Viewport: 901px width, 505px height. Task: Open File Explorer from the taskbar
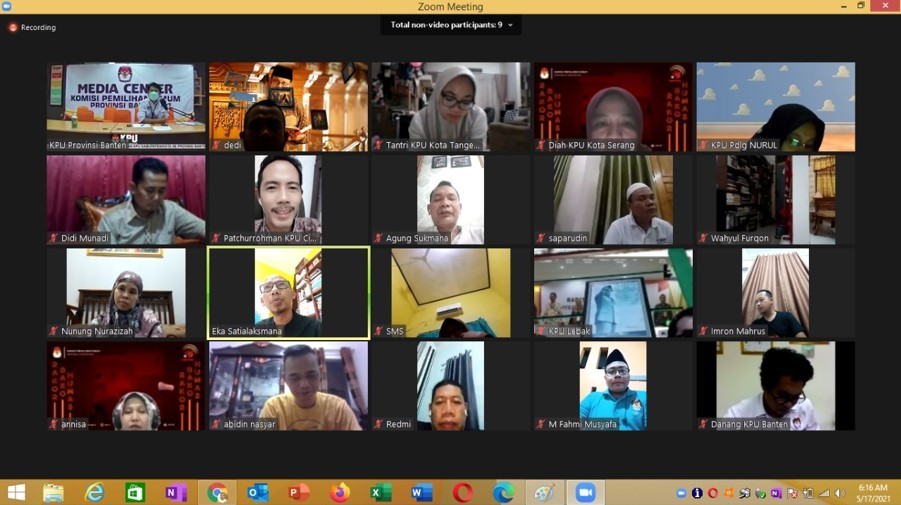point(53,492)
